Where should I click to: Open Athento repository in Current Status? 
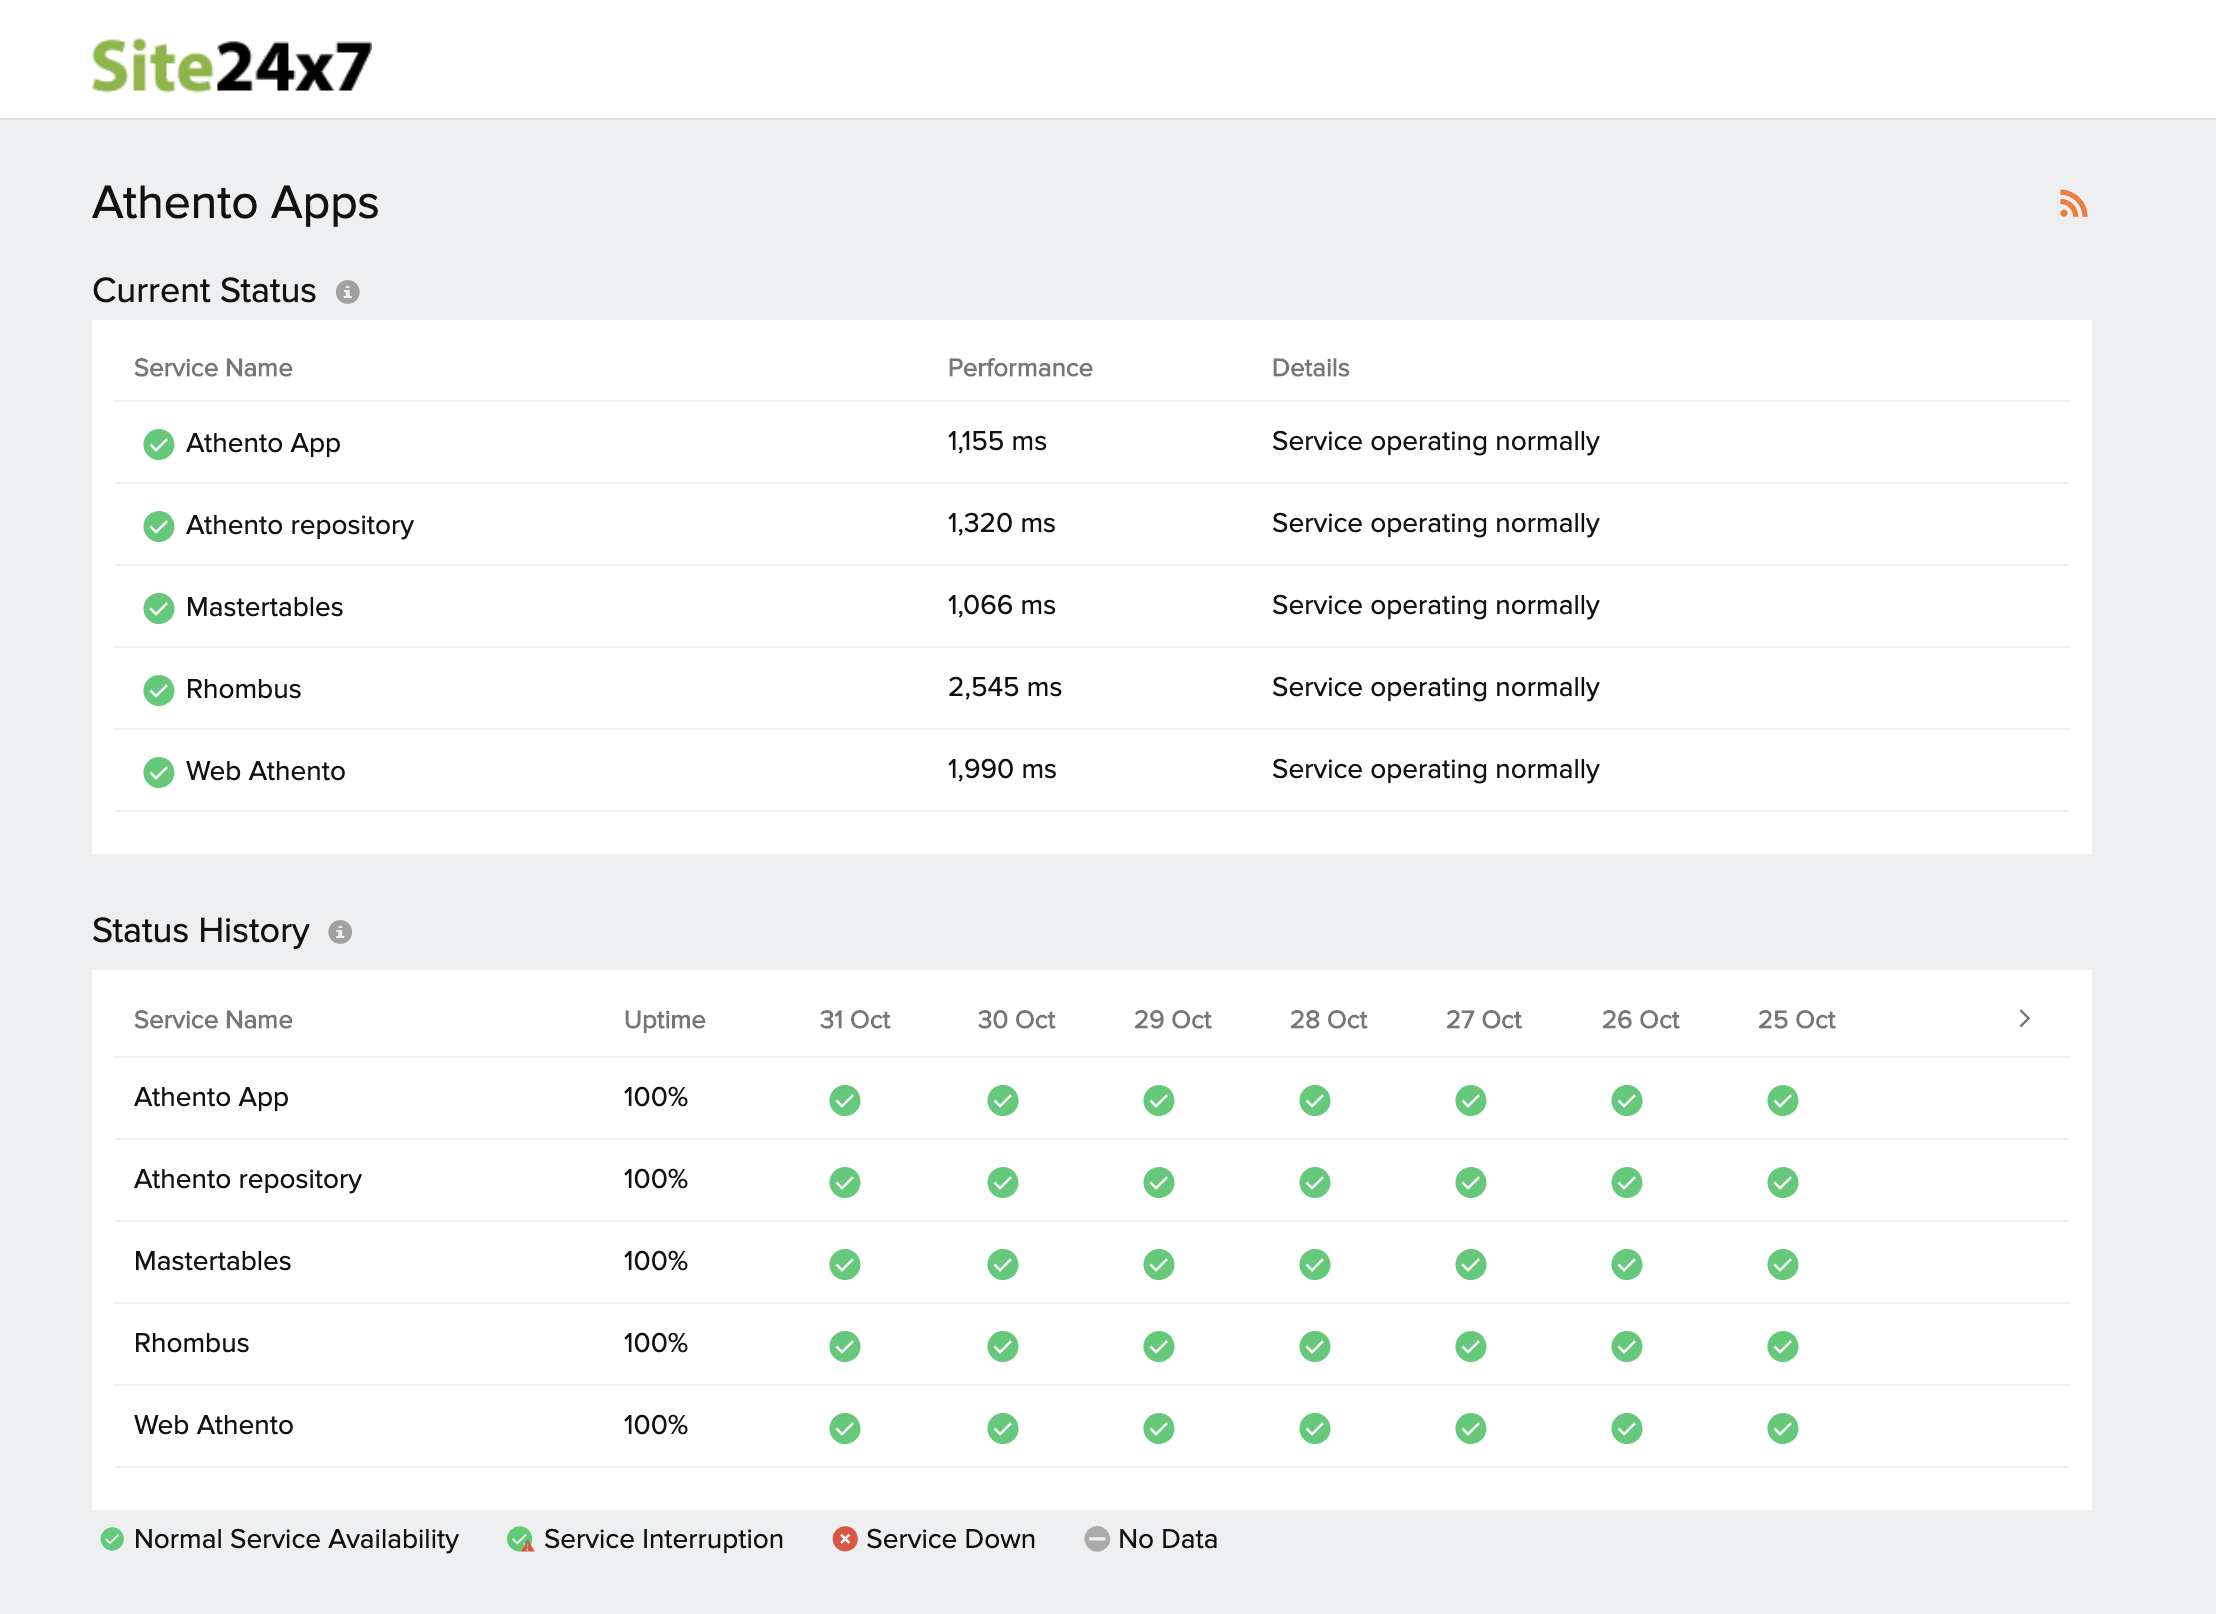(x=299, y=525)
